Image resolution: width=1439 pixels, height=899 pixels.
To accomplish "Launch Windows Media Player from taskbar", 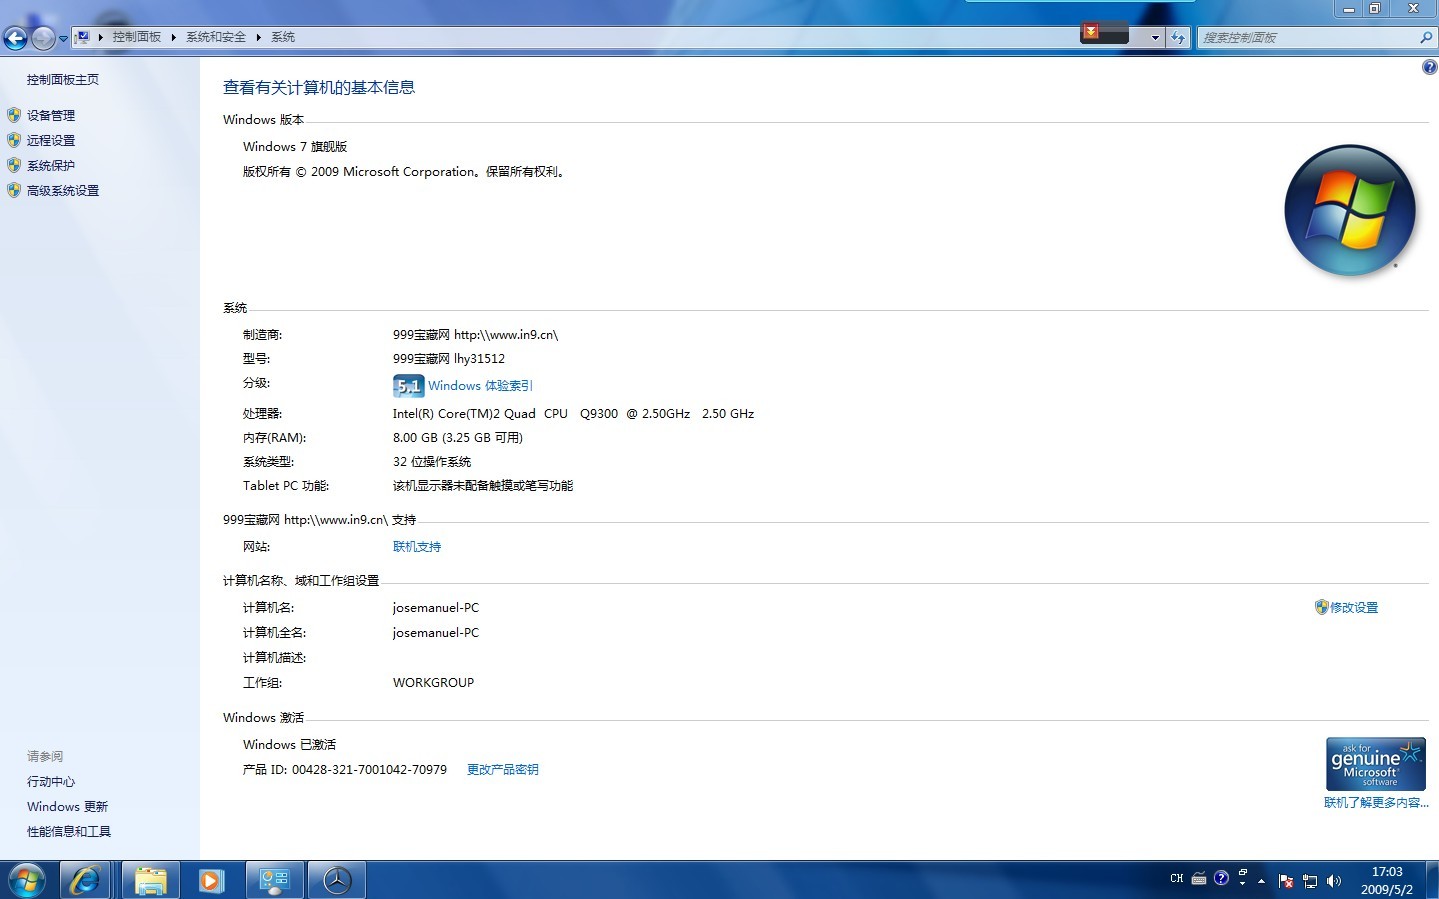I will point(211,880).
